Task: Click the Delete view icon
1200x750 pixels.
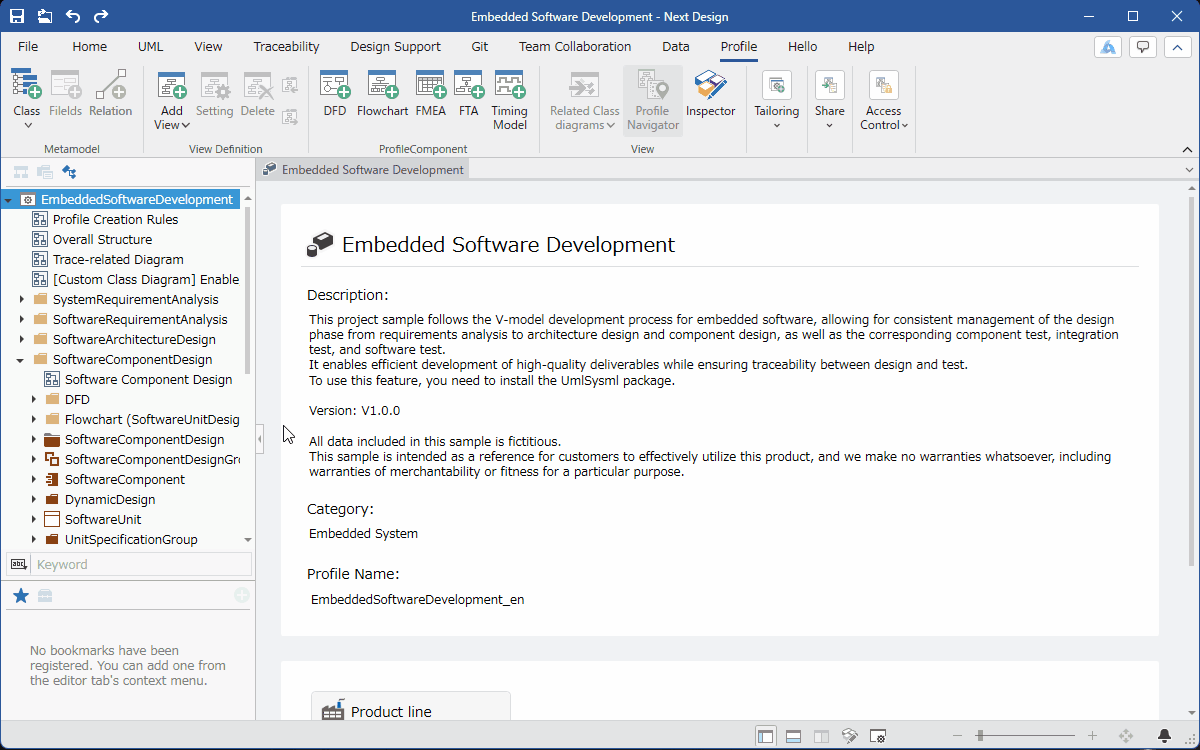Action: (x=258, y=95)
